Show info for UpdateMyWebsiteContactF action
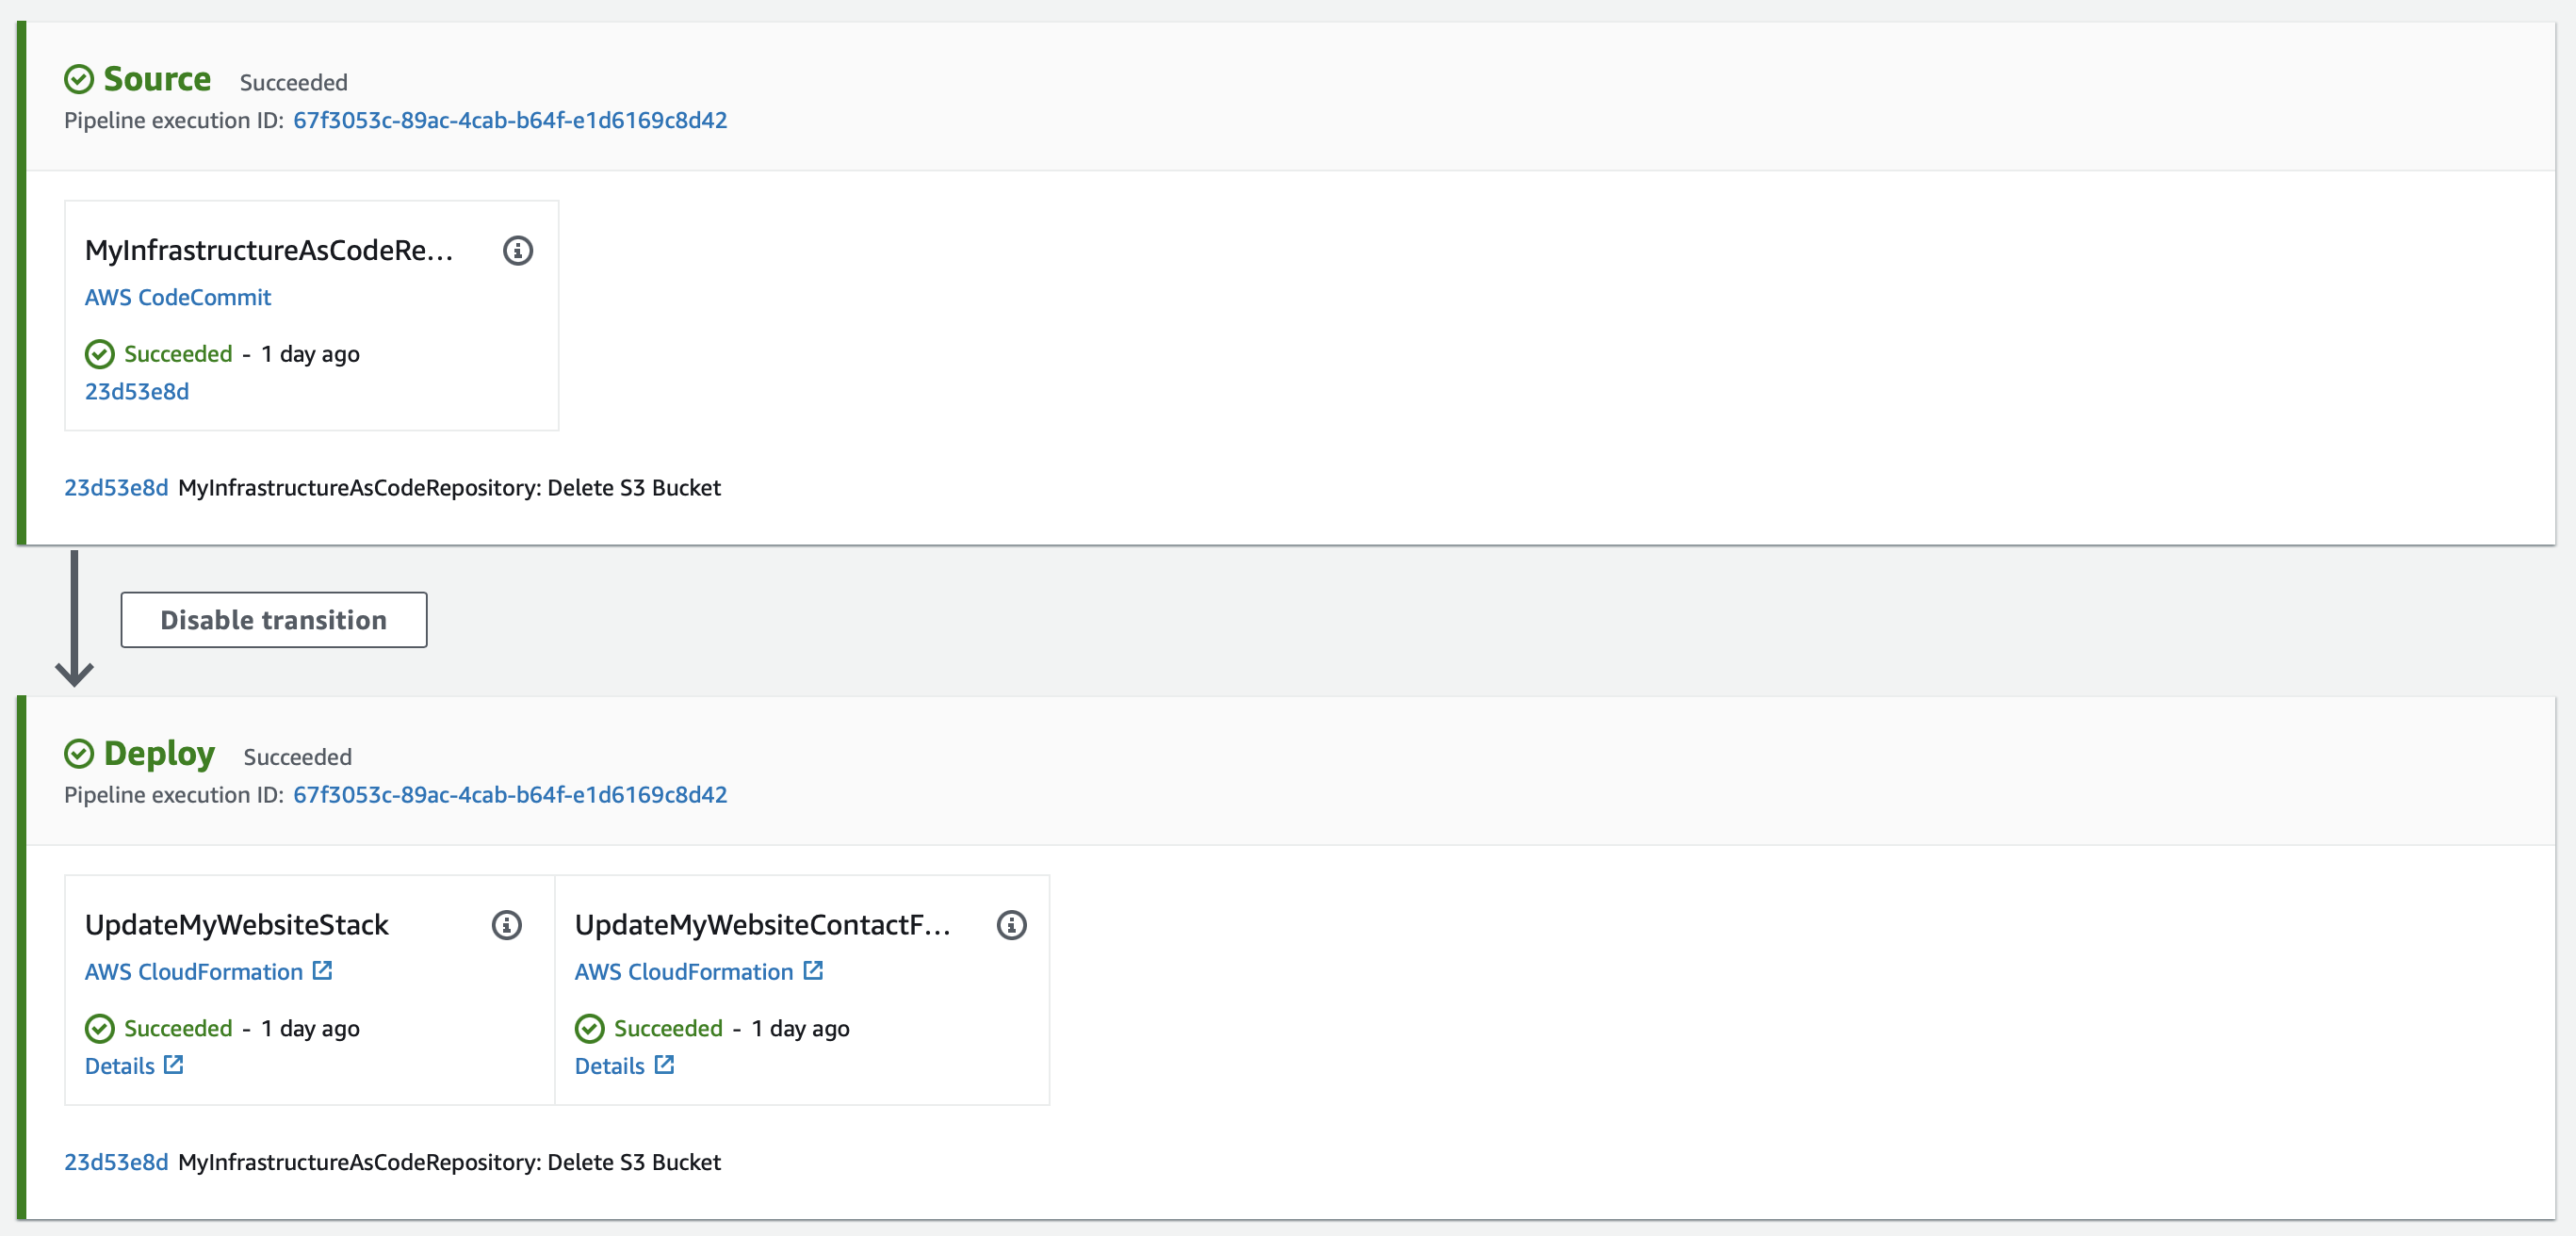The width and height of the screenshot is (2576, 1236). [x=1011, y=925]
